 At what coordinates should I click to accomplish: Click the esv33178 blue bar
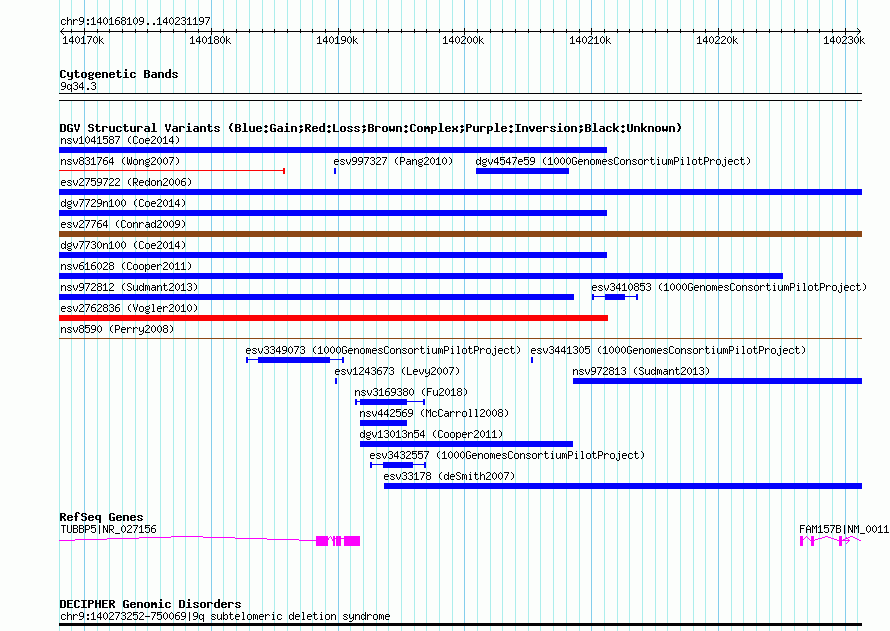tap(623, 486)
